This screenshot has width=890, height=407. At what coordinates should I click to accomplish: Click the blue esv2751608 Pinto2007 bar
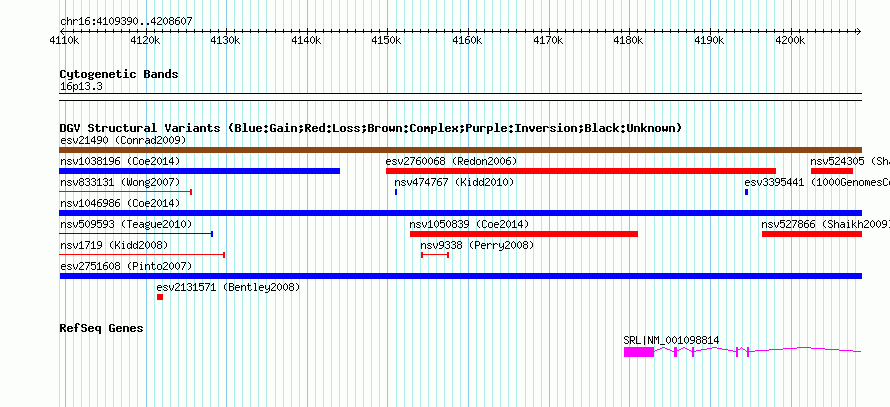(460, 276)
